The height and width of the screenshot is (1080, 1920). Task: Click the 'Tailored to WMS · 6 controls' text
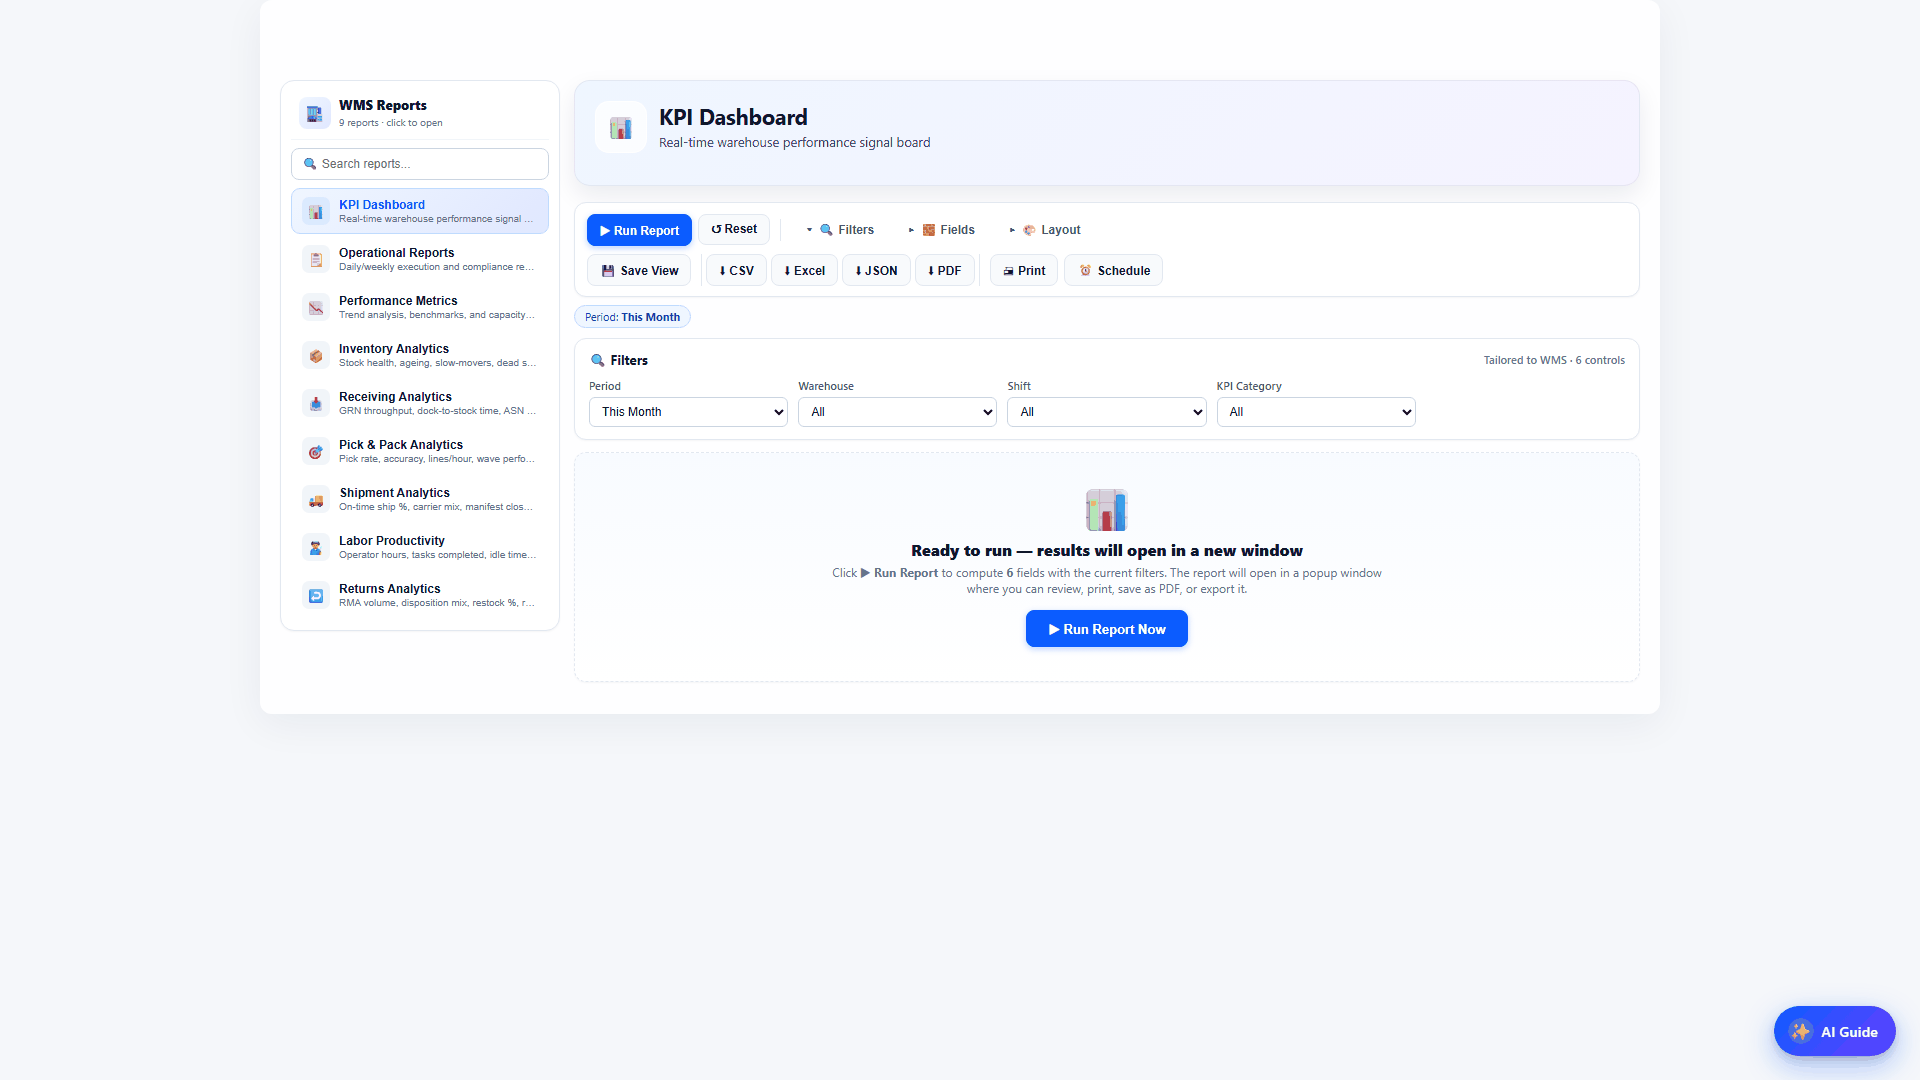[1554, 360]
